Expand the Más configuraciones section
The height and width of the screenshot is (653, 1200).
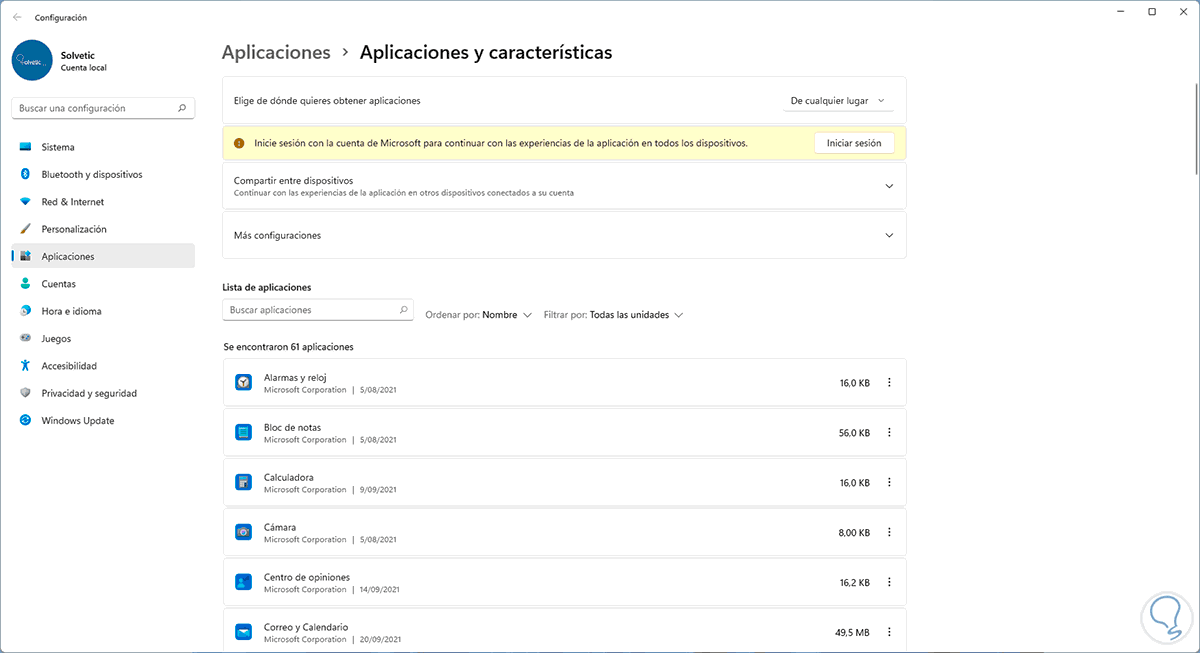pos(889,235)
